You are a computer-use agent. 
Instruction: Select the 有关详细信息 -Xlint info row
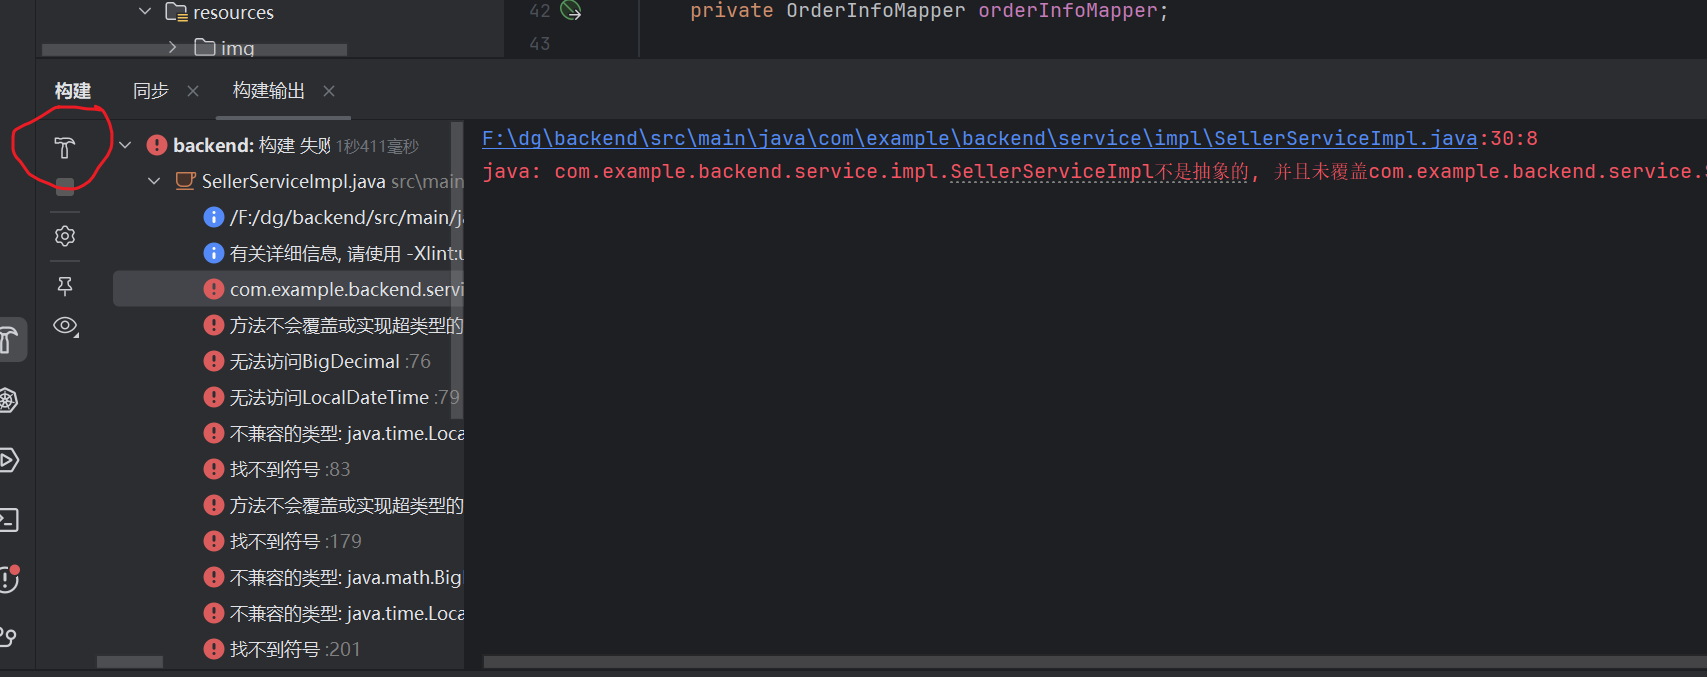point(288,253)
